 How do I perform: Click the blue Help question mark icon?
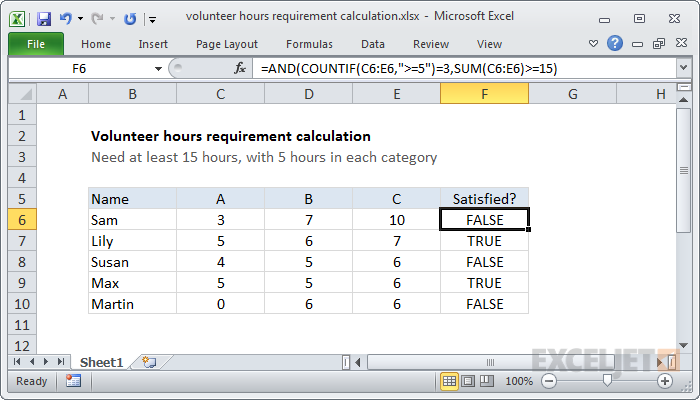click(615, 43)
